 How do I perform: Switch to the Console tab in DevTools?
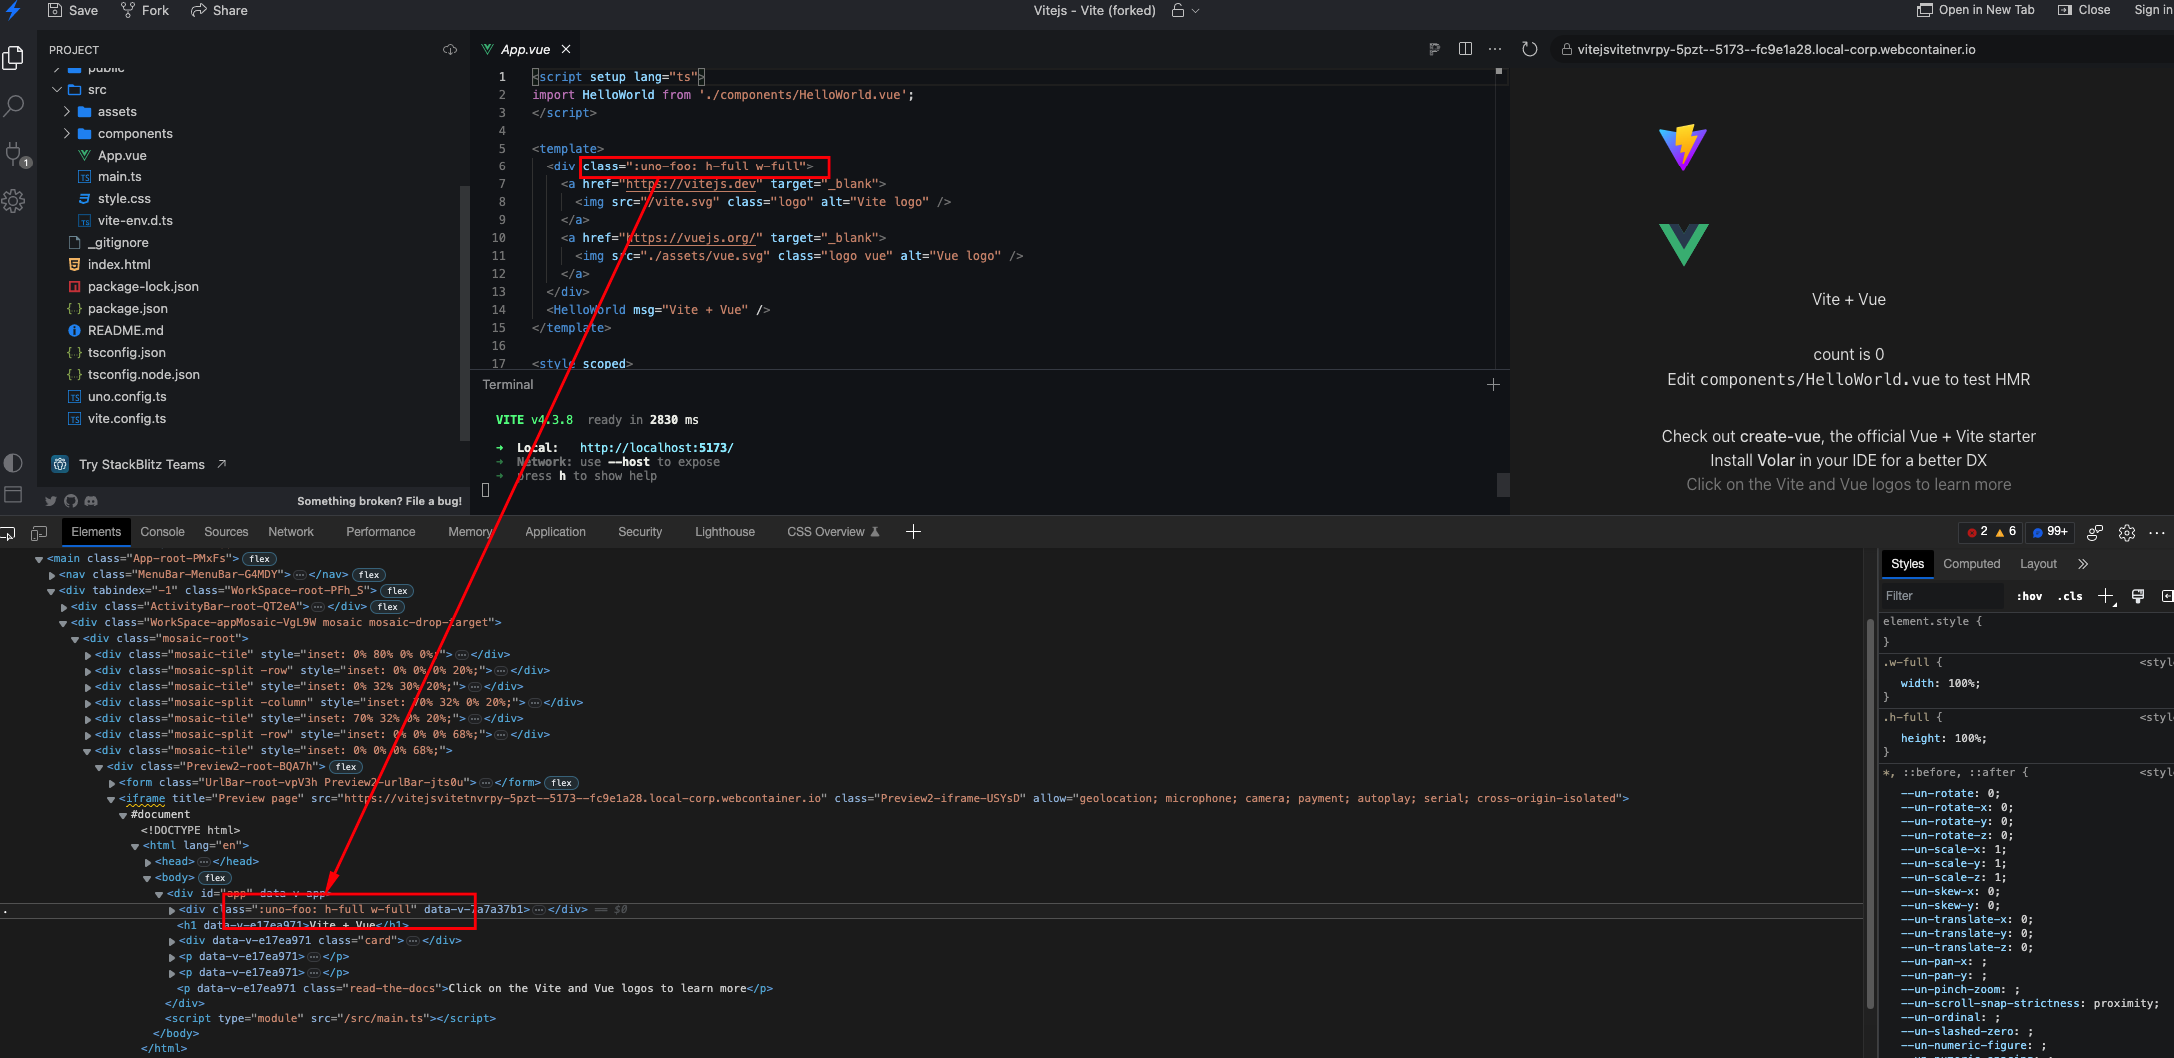click(162, 531)
